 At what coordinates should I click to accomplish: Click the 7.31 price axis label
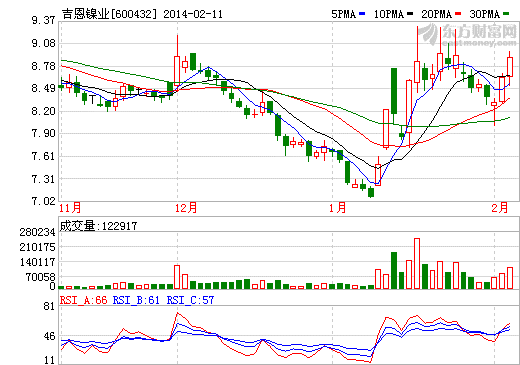pyautogui.click(x=43, y=179)
